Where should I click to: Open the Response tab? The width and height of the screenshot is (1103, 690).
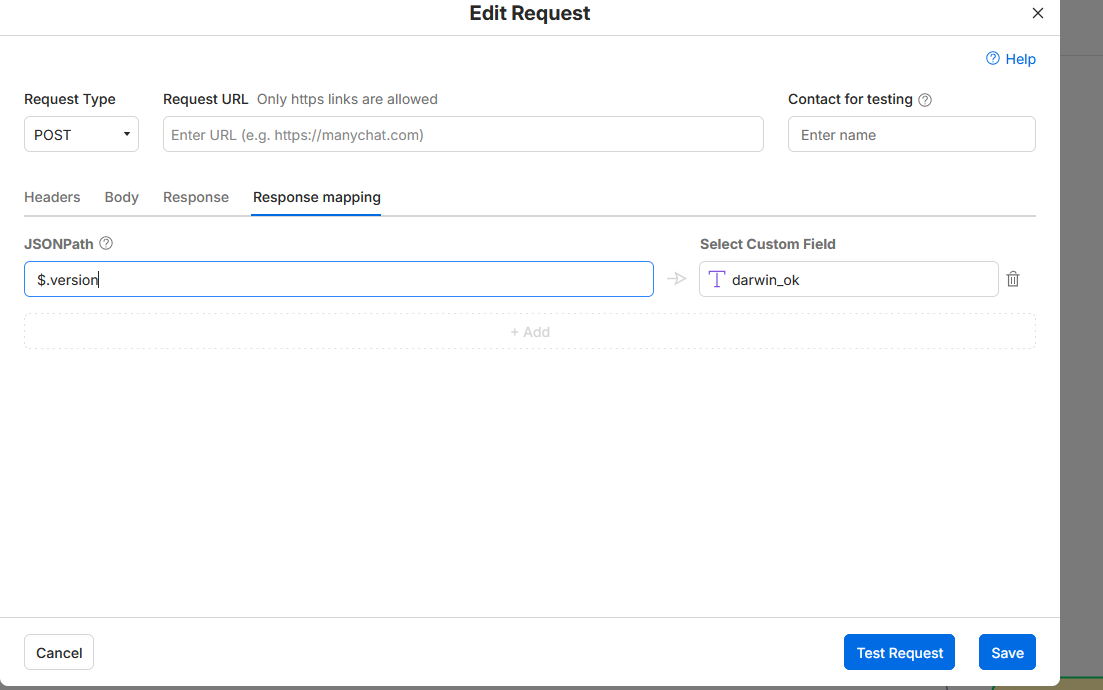point(196,197)
